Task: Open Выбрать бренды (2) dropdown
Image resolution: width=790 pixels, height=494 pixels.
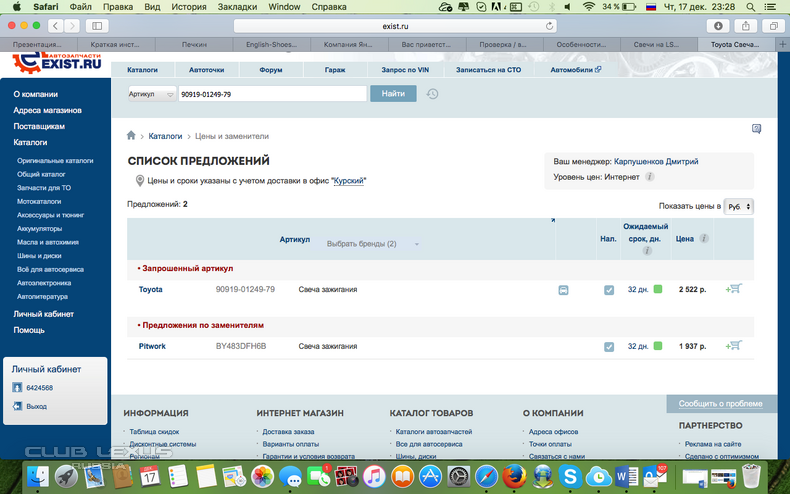Action: click(x=373, y=244)
